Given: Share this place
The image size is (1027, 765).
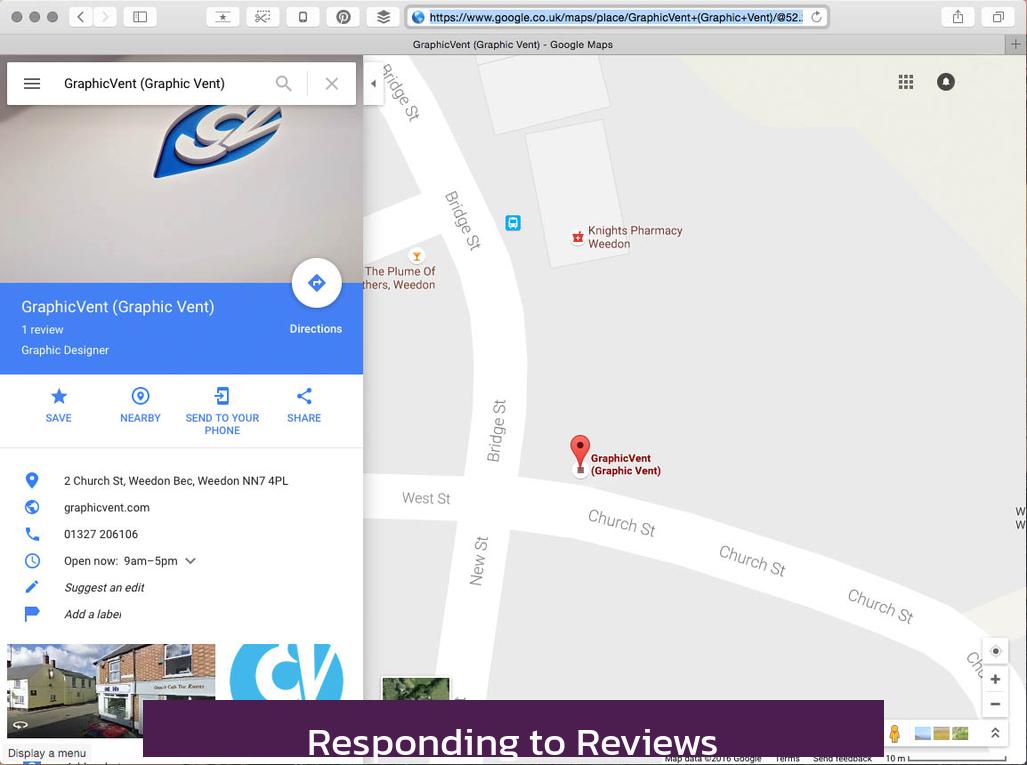Looking at the screenshot, I should point(304,405).
